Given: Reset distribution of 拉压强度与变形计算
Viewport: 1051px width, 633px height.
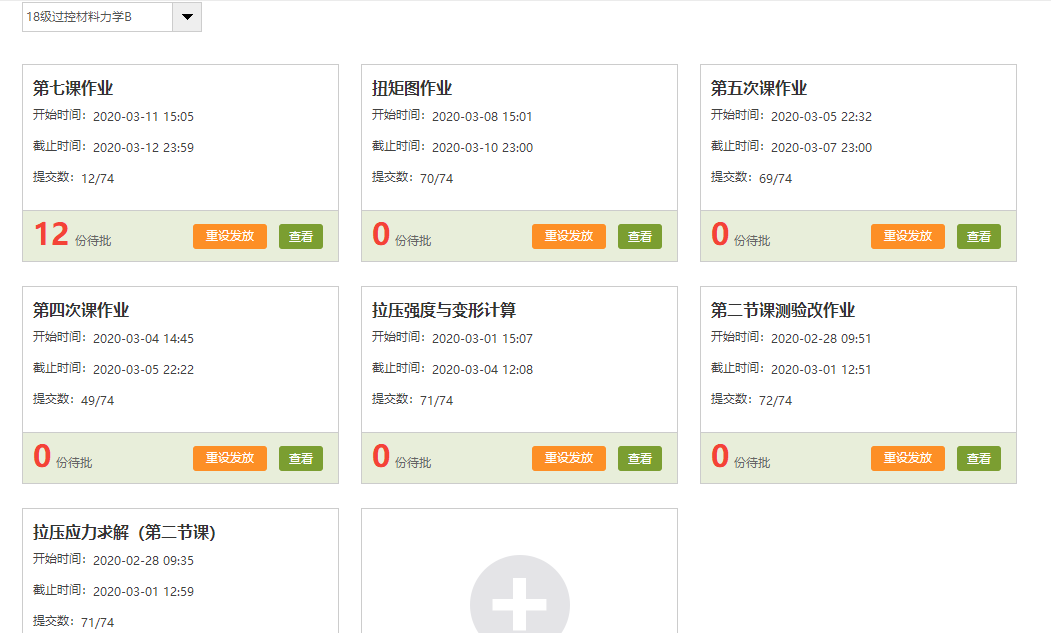Looking at the screenshot, I should pos(569,458).
